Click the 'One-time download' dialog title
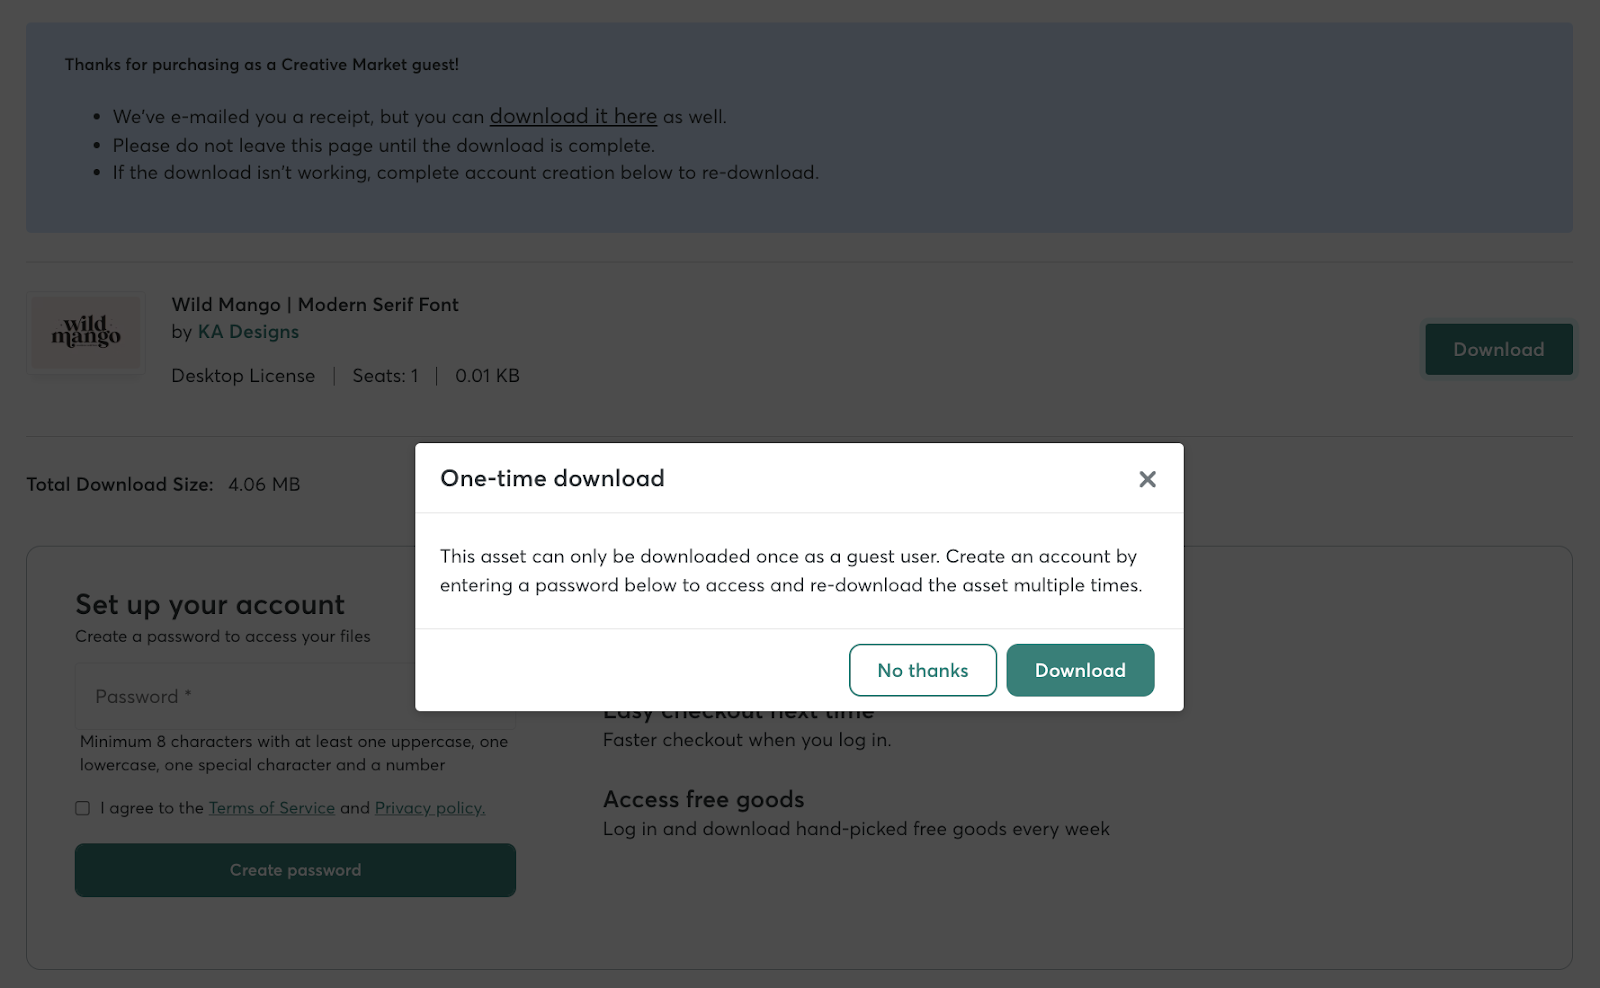The width and height of the screenshot is (1600, 988). pyautogui.click(x=552, y=478)
